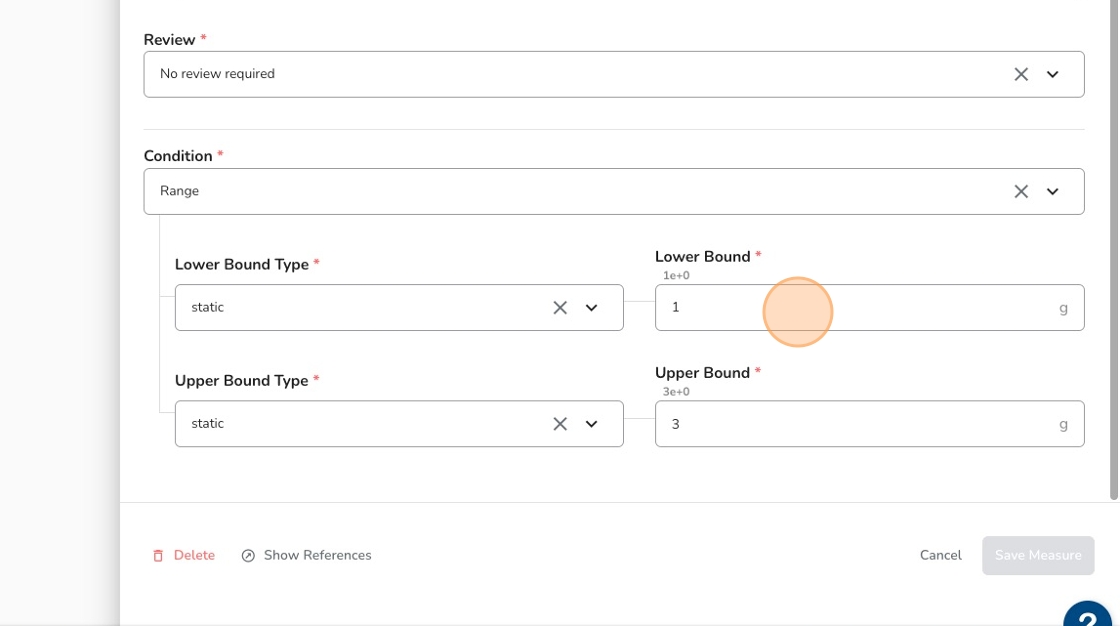Viewport: 1120px width, 626px height.
Task: Expand the Condition dropdown chevron
Action: pos(1052,191)
